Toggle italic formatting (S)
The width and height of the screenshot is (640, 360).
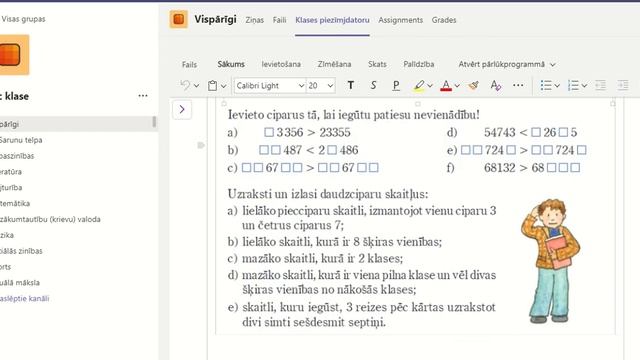click(x=373, y=85)
